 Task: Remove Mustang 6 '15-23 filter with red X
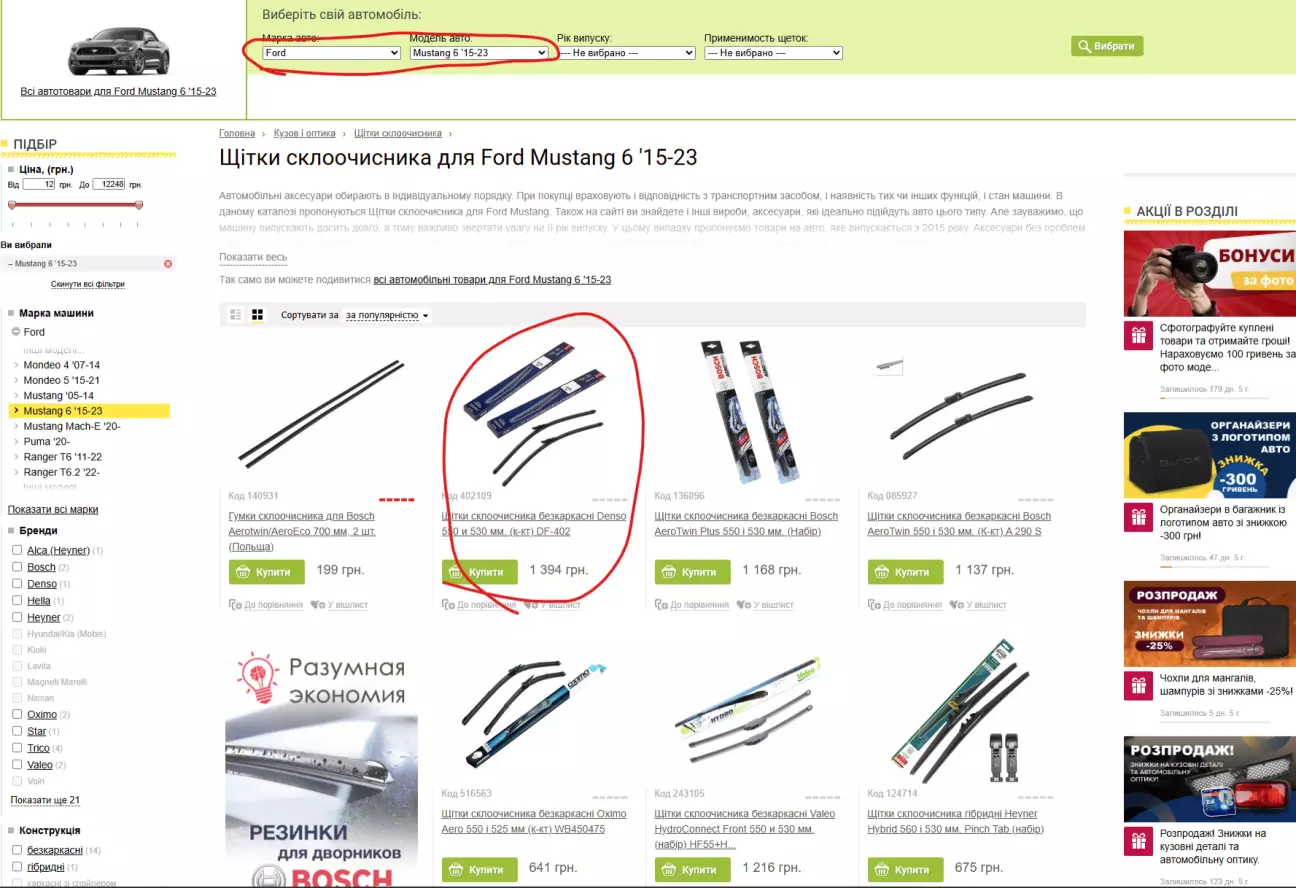coord(168,264)
